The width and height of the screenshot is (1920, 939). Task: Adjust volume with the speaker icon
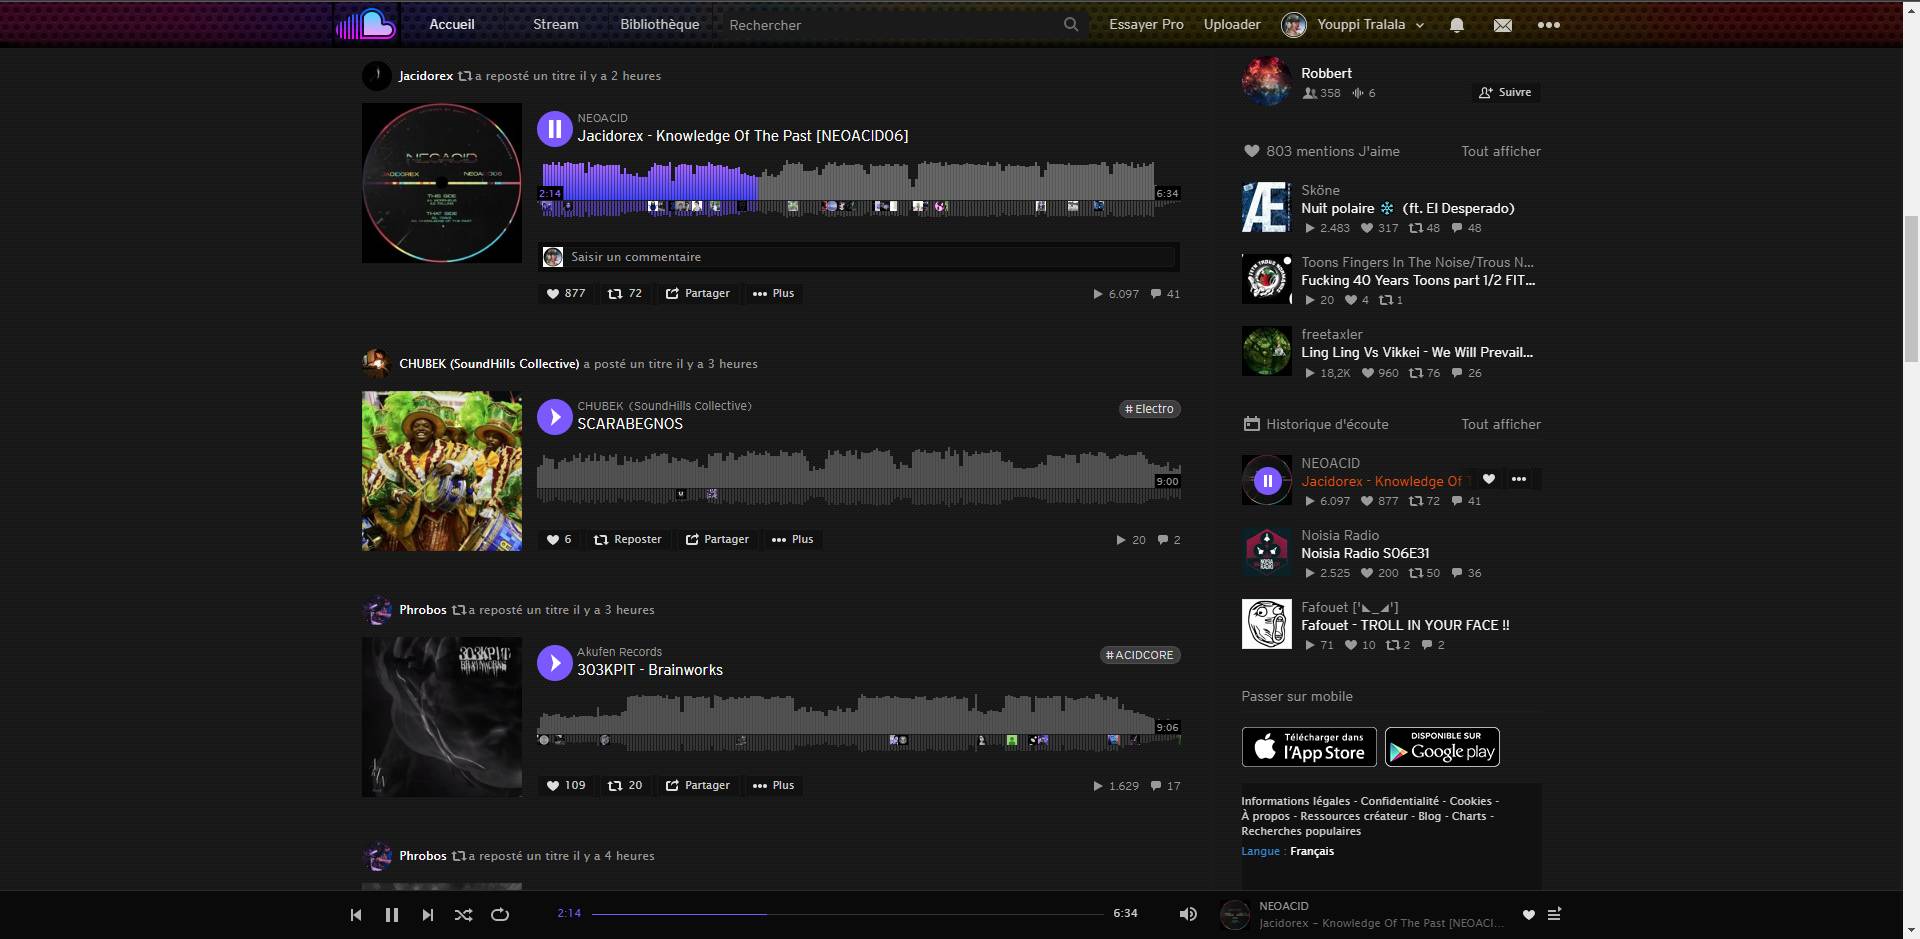click(x=1188, y=914)
